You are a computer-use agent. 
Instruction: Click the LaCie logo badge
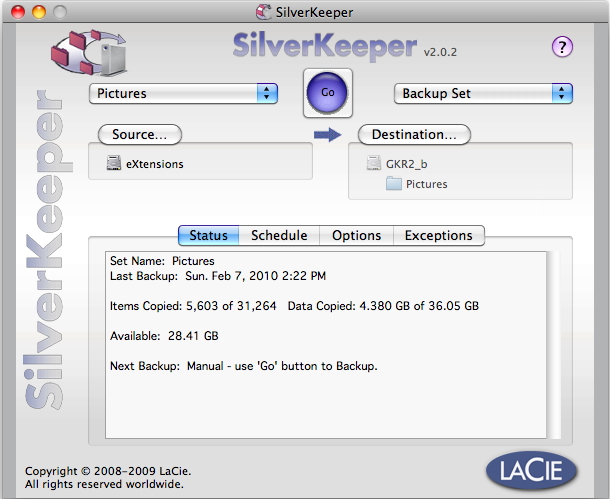point(531,471)
